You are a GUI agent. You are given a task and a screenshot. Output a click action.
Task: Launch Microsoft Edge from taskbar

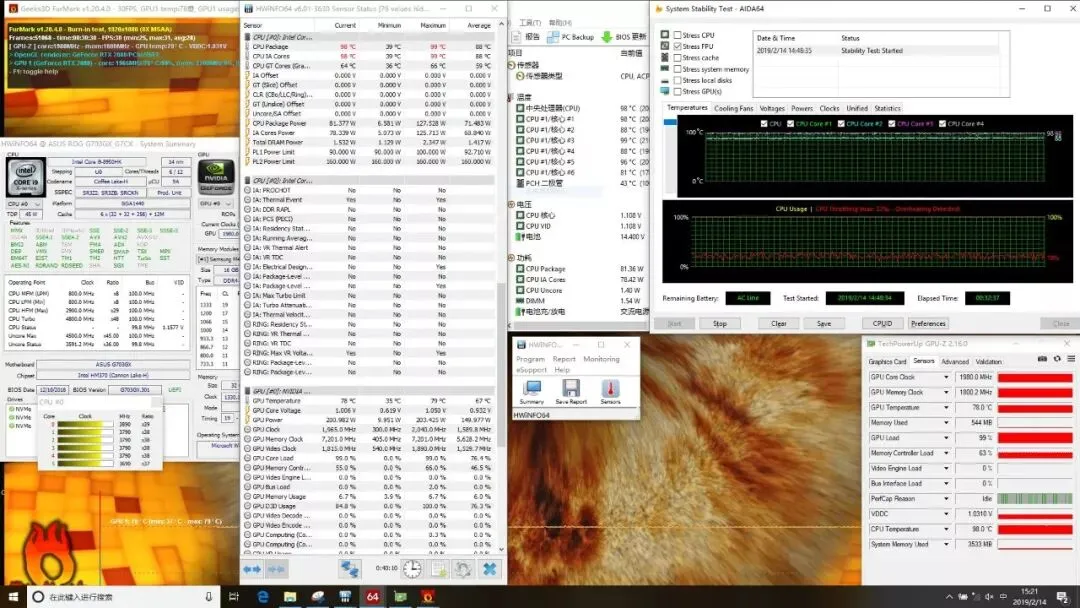[262, 596]
